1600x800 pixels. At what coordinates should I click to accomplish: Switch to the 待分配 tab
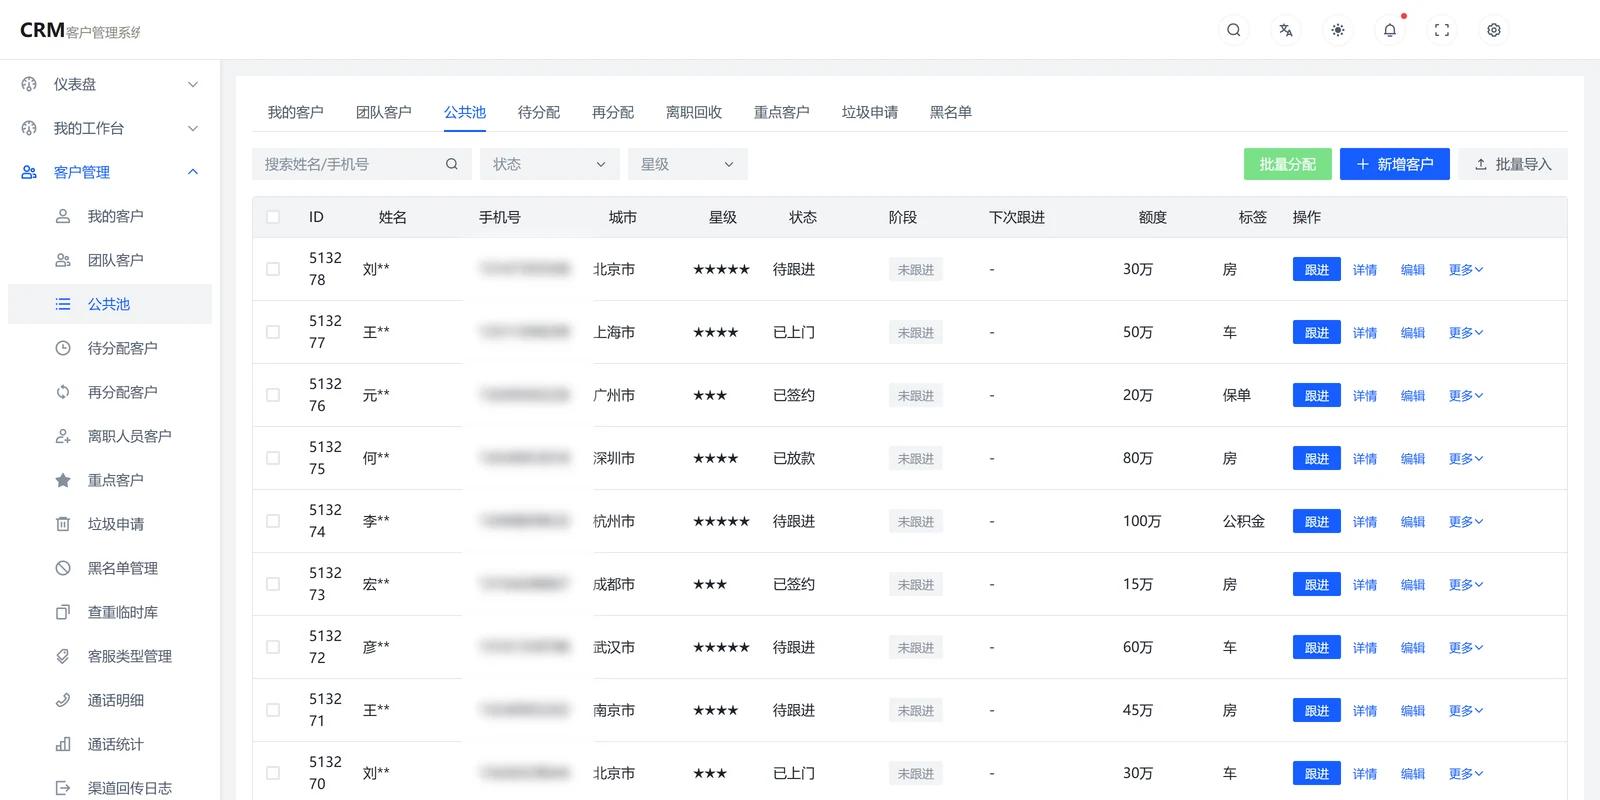pos(539,112)
